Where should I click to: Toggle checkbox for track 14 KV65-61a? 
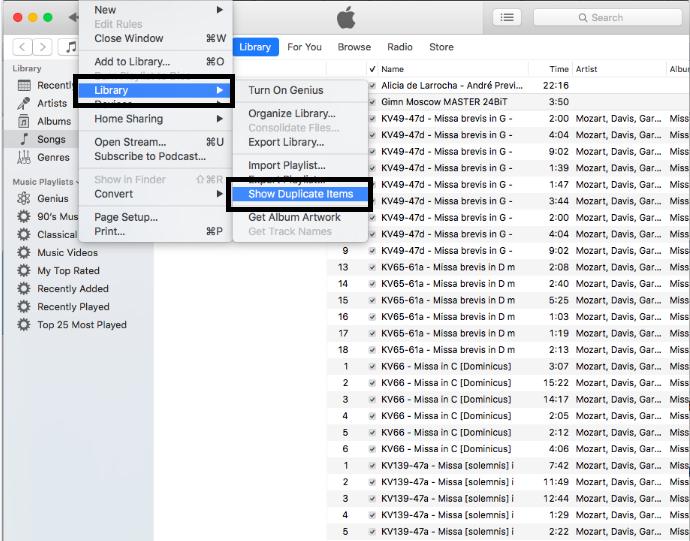(372, 284)
